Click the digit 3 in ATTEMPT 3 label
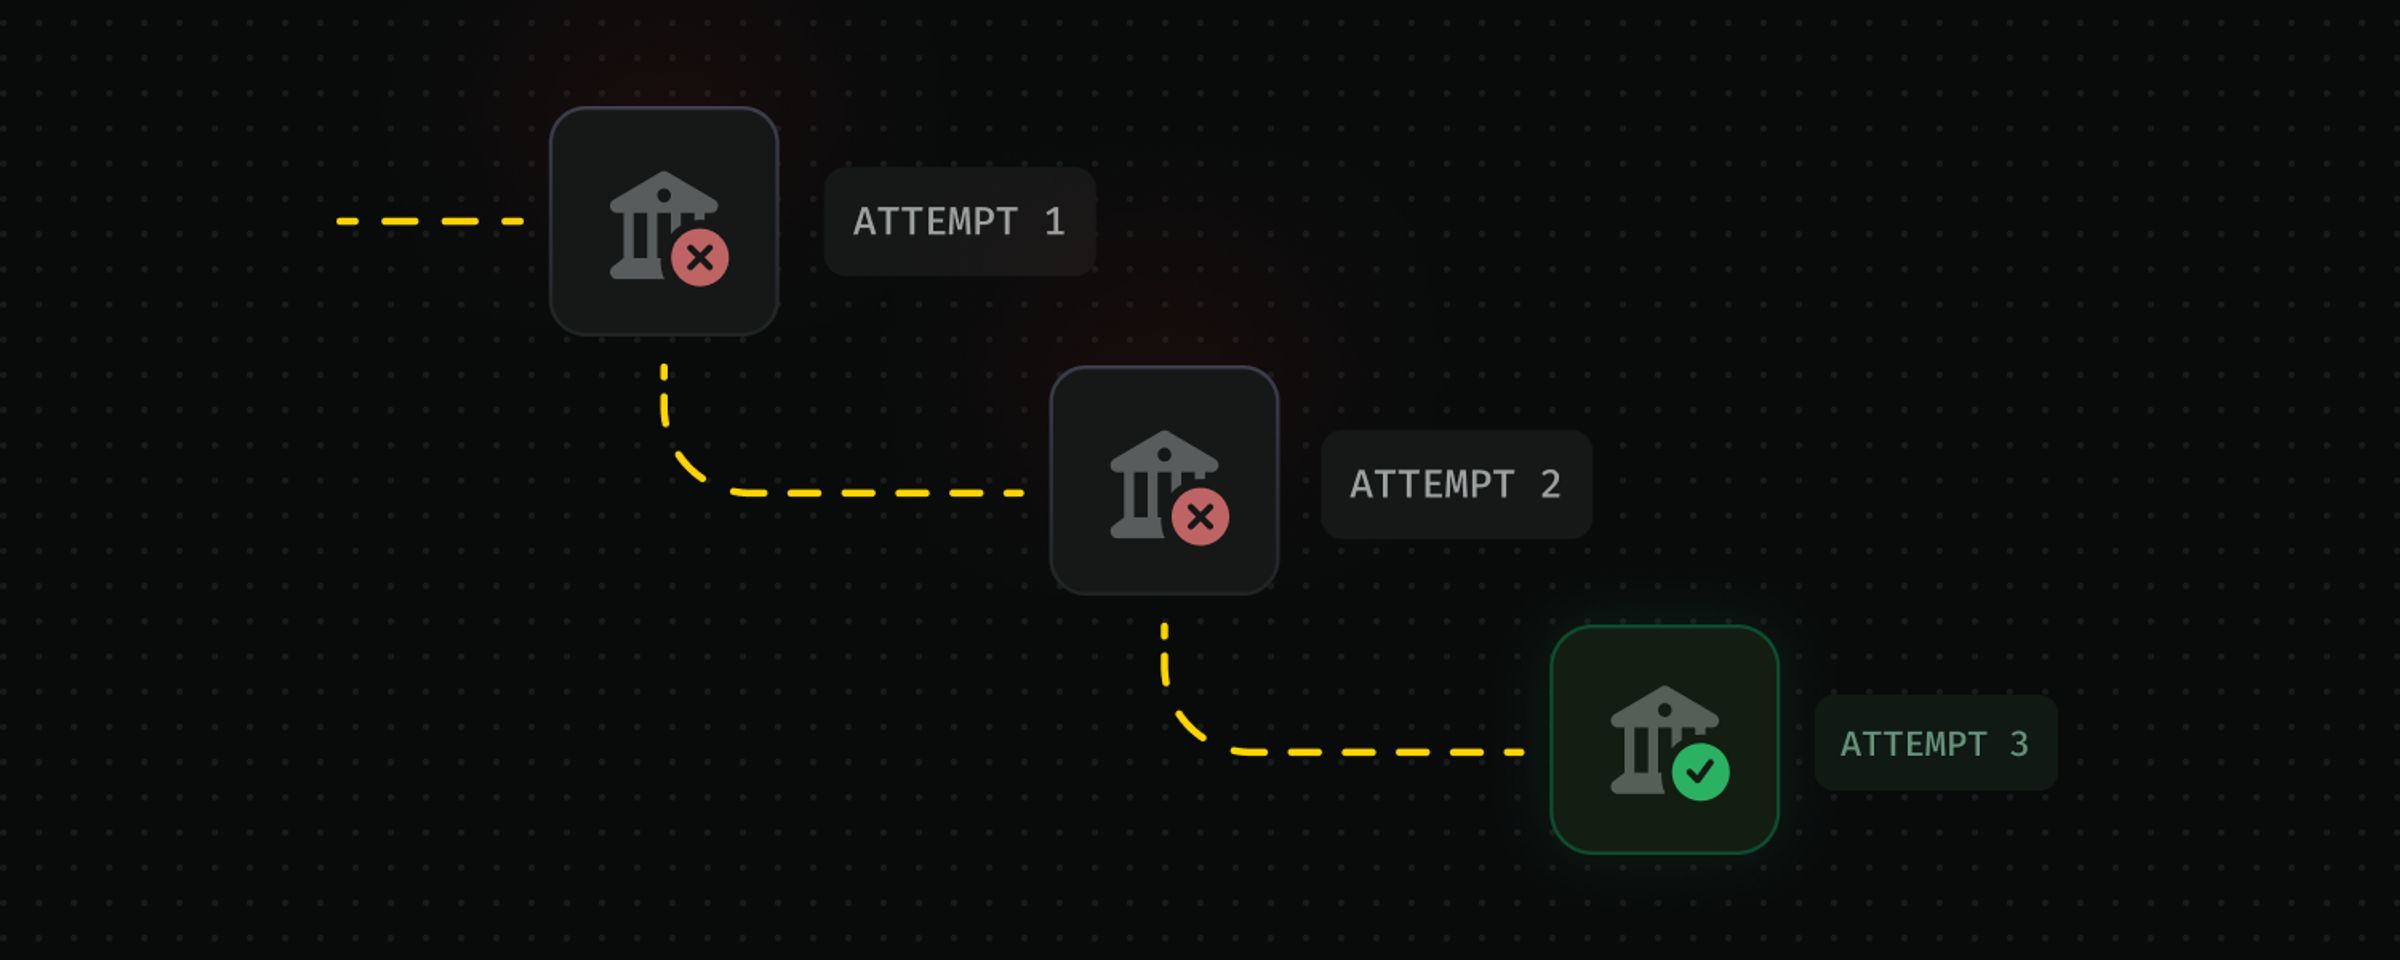 point(2019,743)
